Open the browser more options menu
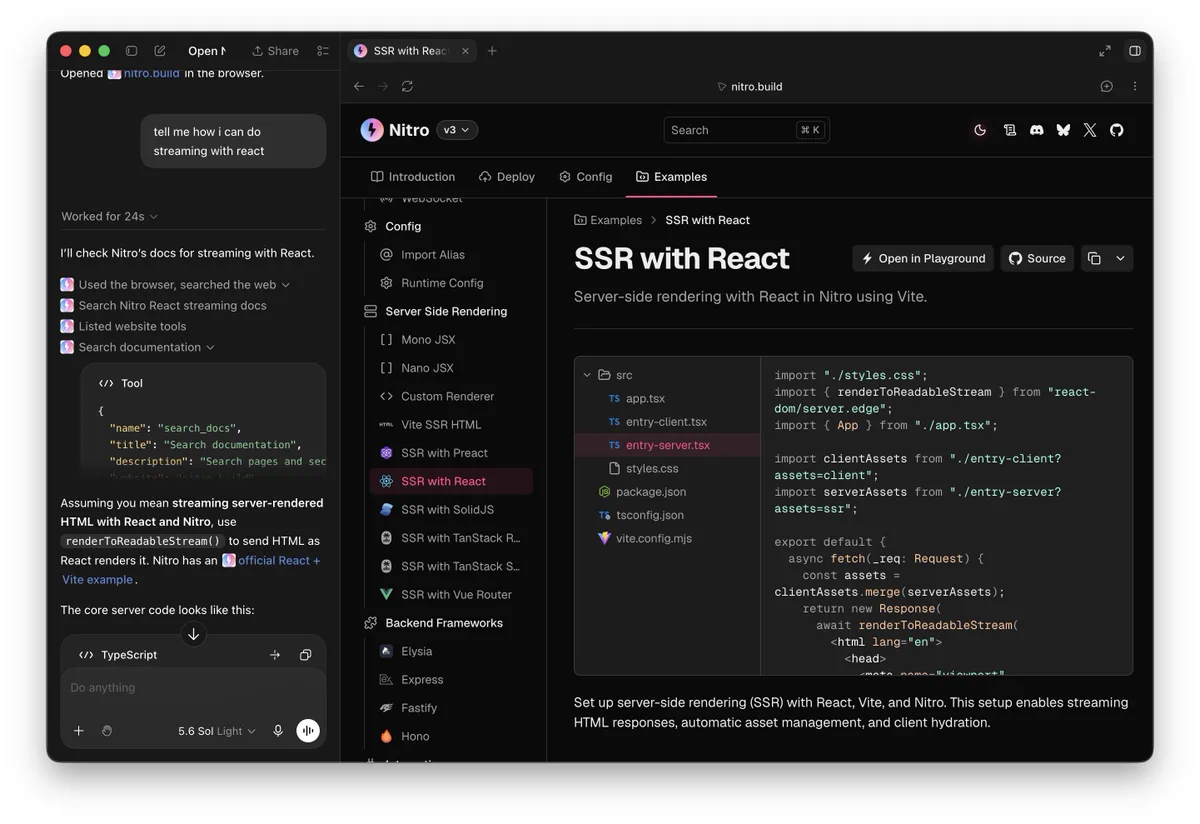This screenshot has height=824, width=1200. (1135, 87)
